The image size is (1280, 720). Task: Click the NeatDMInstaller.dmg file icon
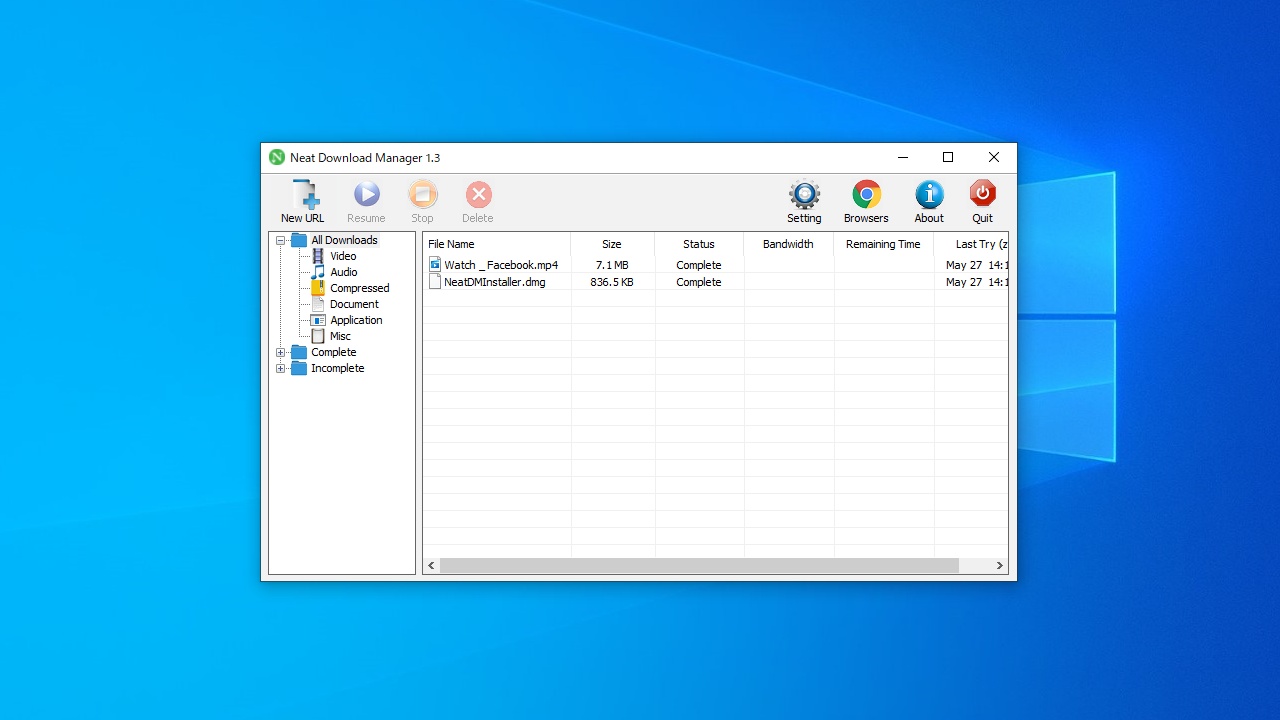pyautogui.click(x=435, y=282)
